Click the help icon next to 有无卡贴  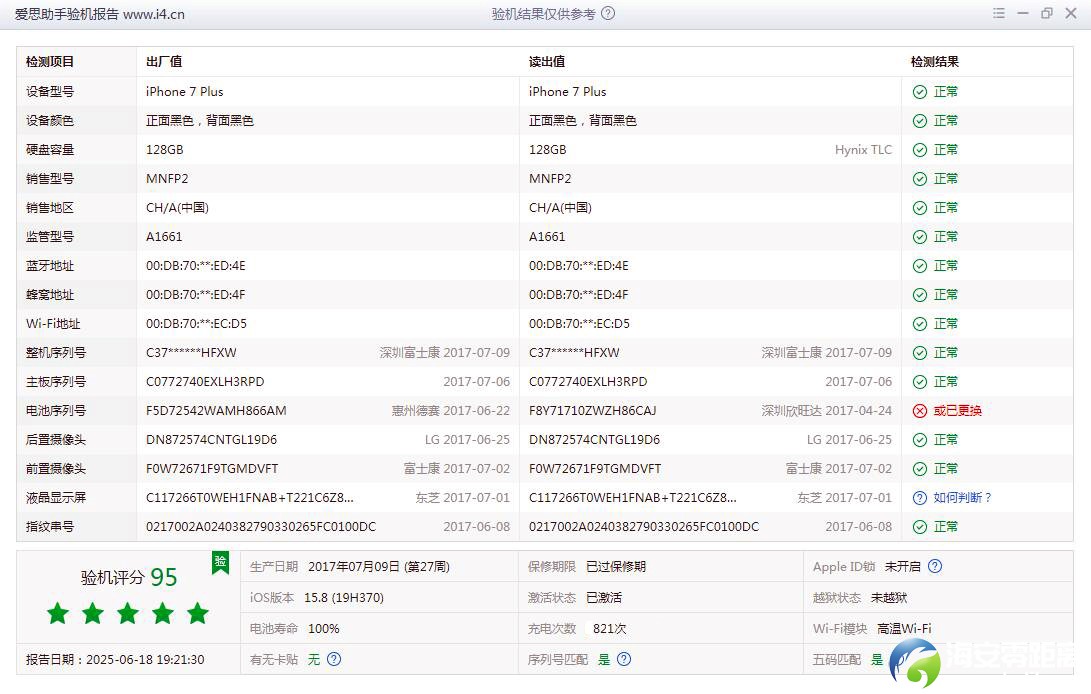[x=334, y=659]
